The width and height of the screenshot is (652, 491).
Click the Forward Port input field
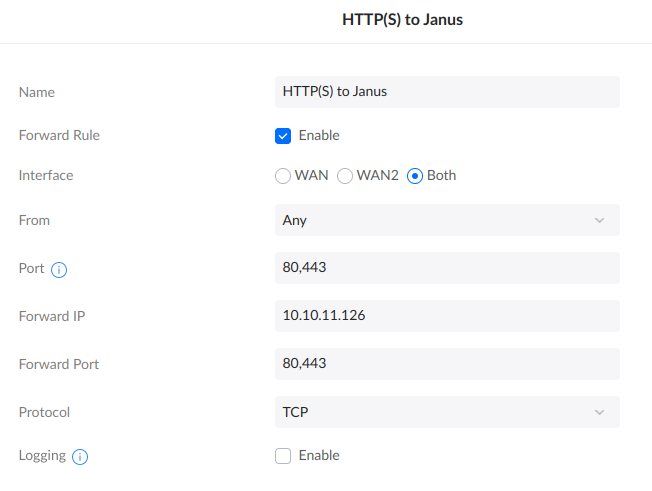point(447,364)
